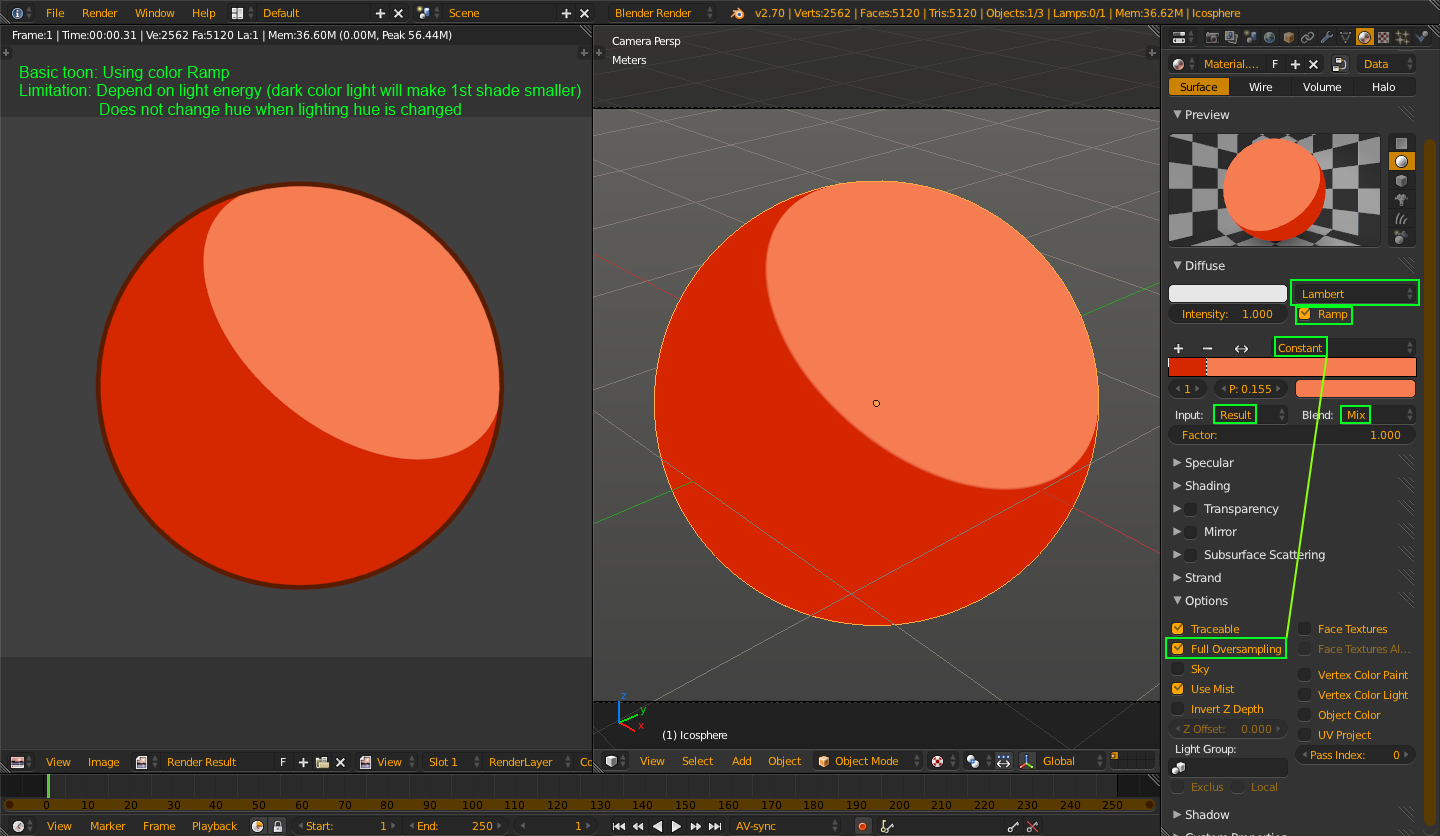This screenshot has width=1440, height=836.
Task: Set preview shape to hair strands
Action: coord(1401,219)
